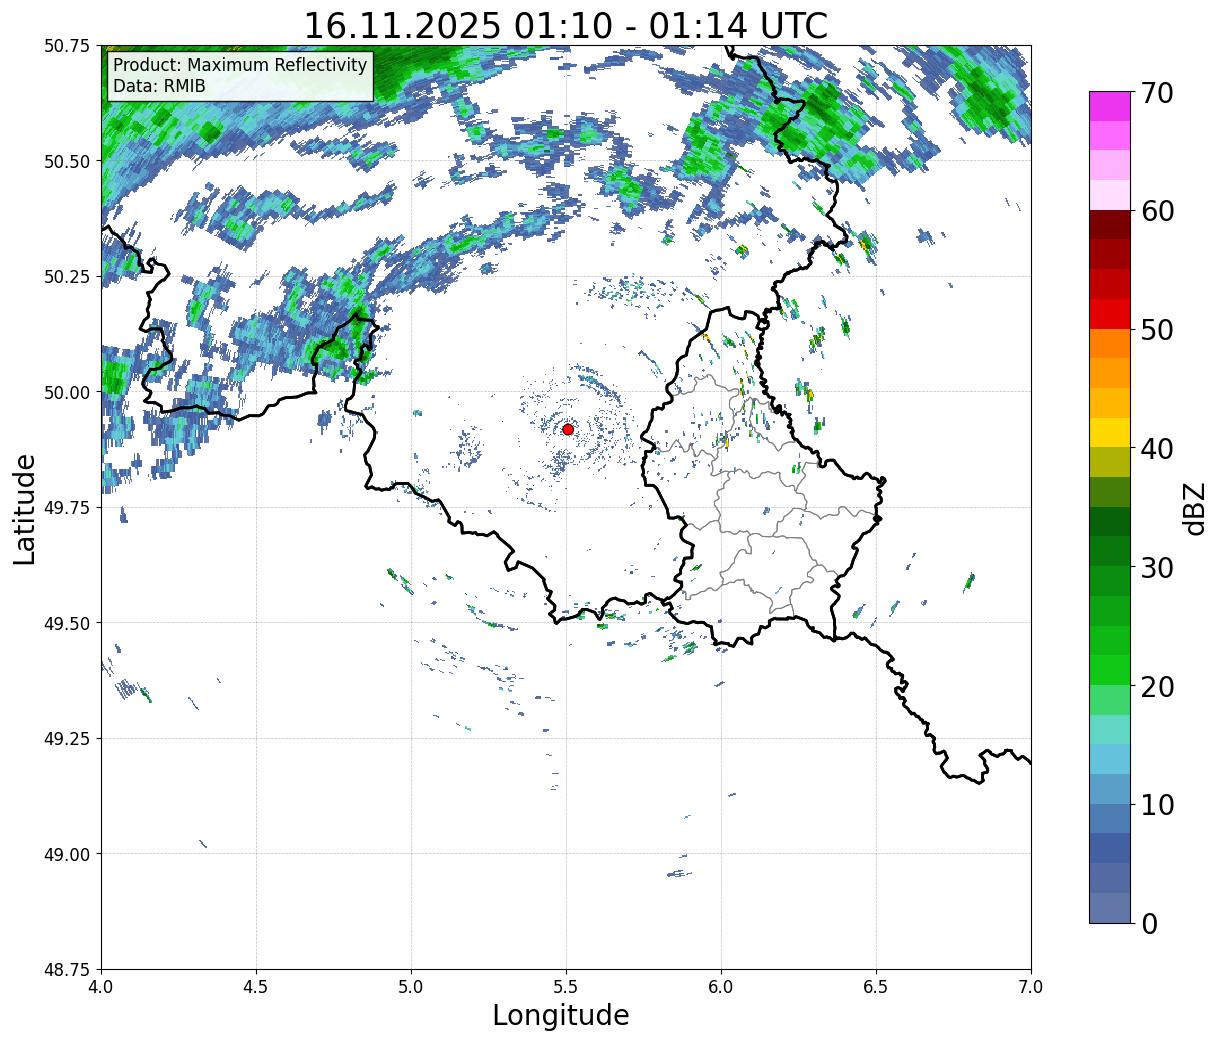
Task: Click the 'Latitude' axis label
Action: pyautogui.click(x=25, y=509)
